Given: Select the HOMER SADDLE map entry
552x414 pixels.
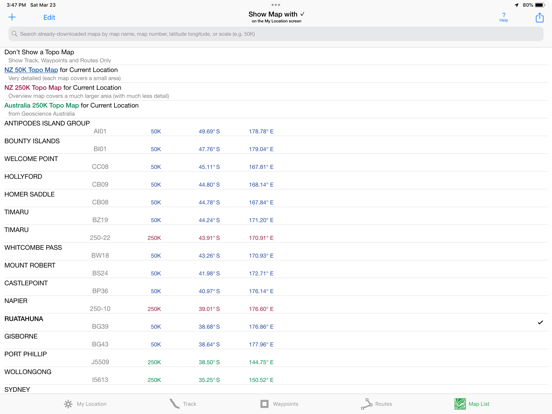Looking at the screenshot, I should (x=276, y=198).
